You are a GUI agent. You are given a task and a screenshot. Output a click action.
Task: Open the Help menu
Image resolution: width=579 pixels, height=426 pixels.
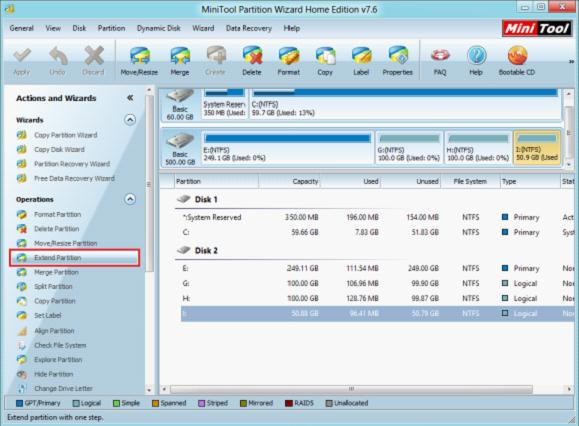coord(291,28)
